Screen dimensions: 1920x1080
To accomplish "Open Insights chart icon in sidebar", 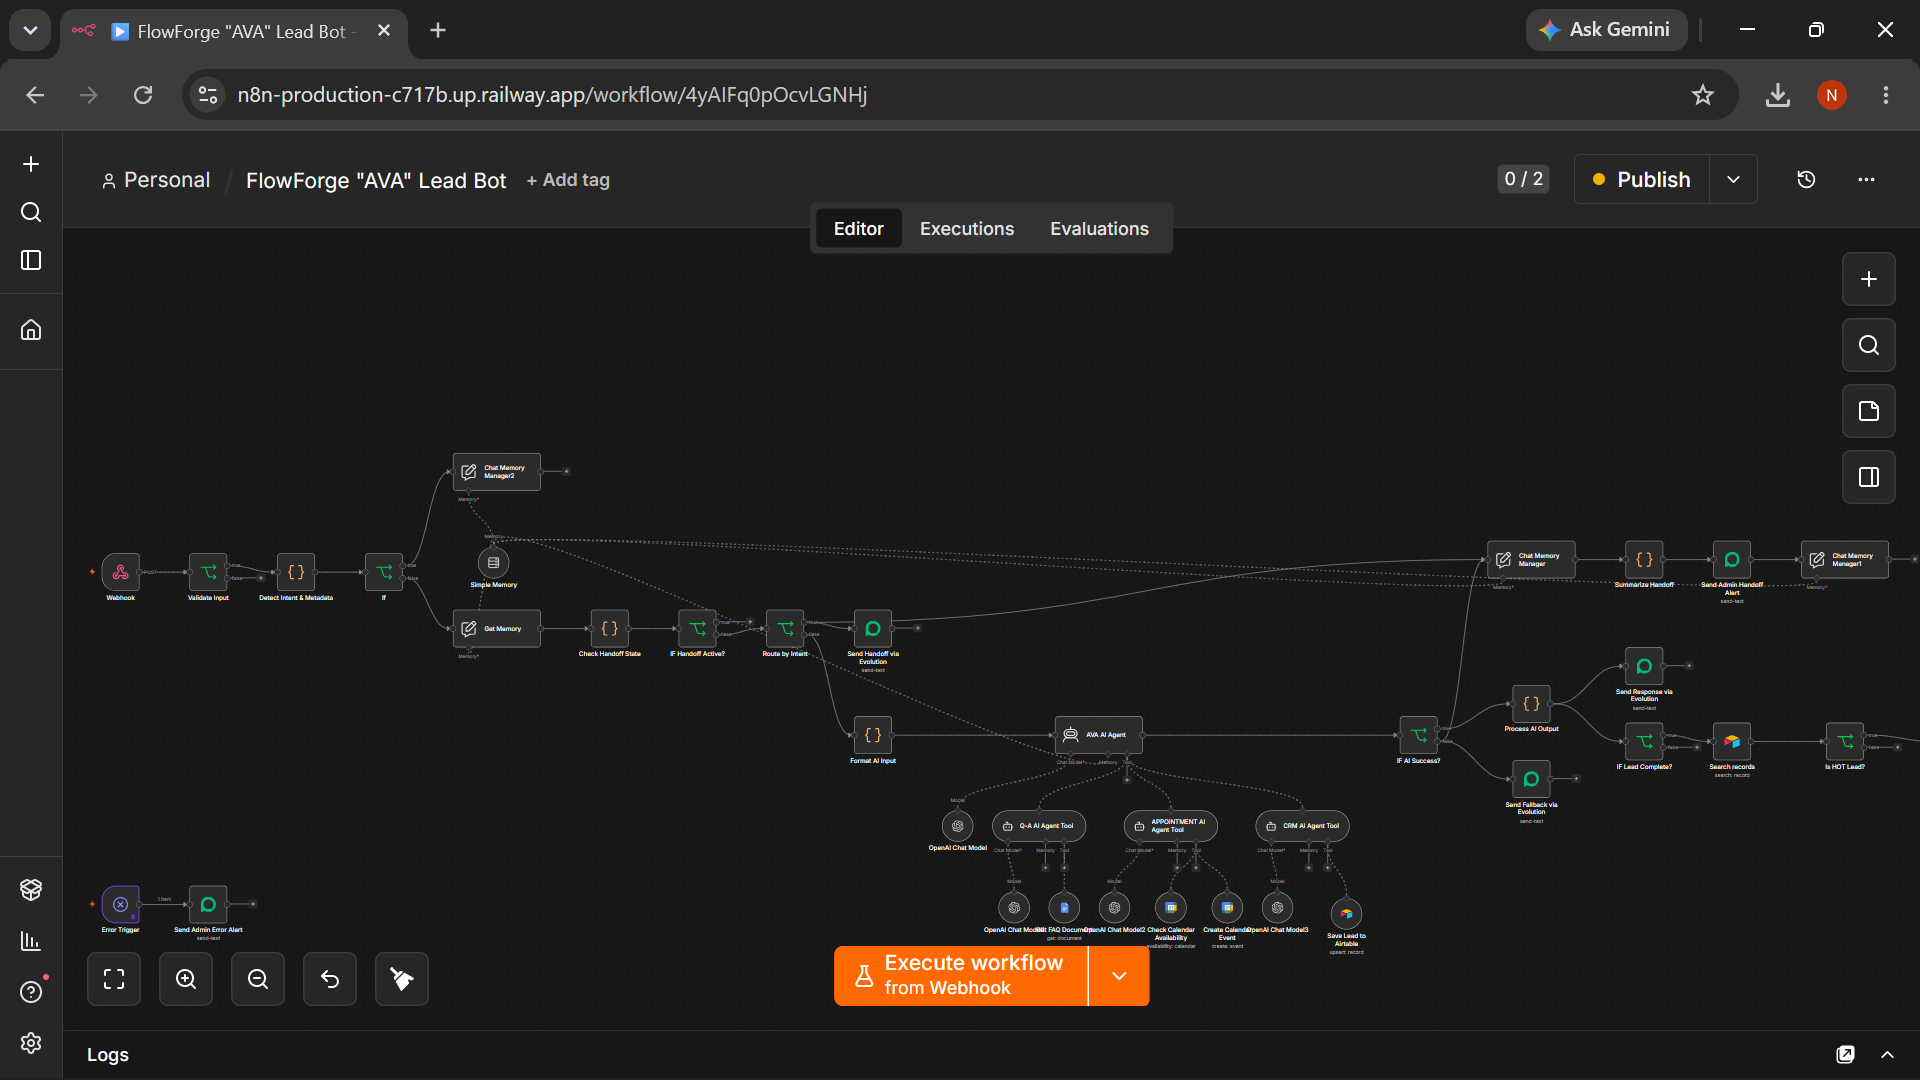I will (31, 941).
